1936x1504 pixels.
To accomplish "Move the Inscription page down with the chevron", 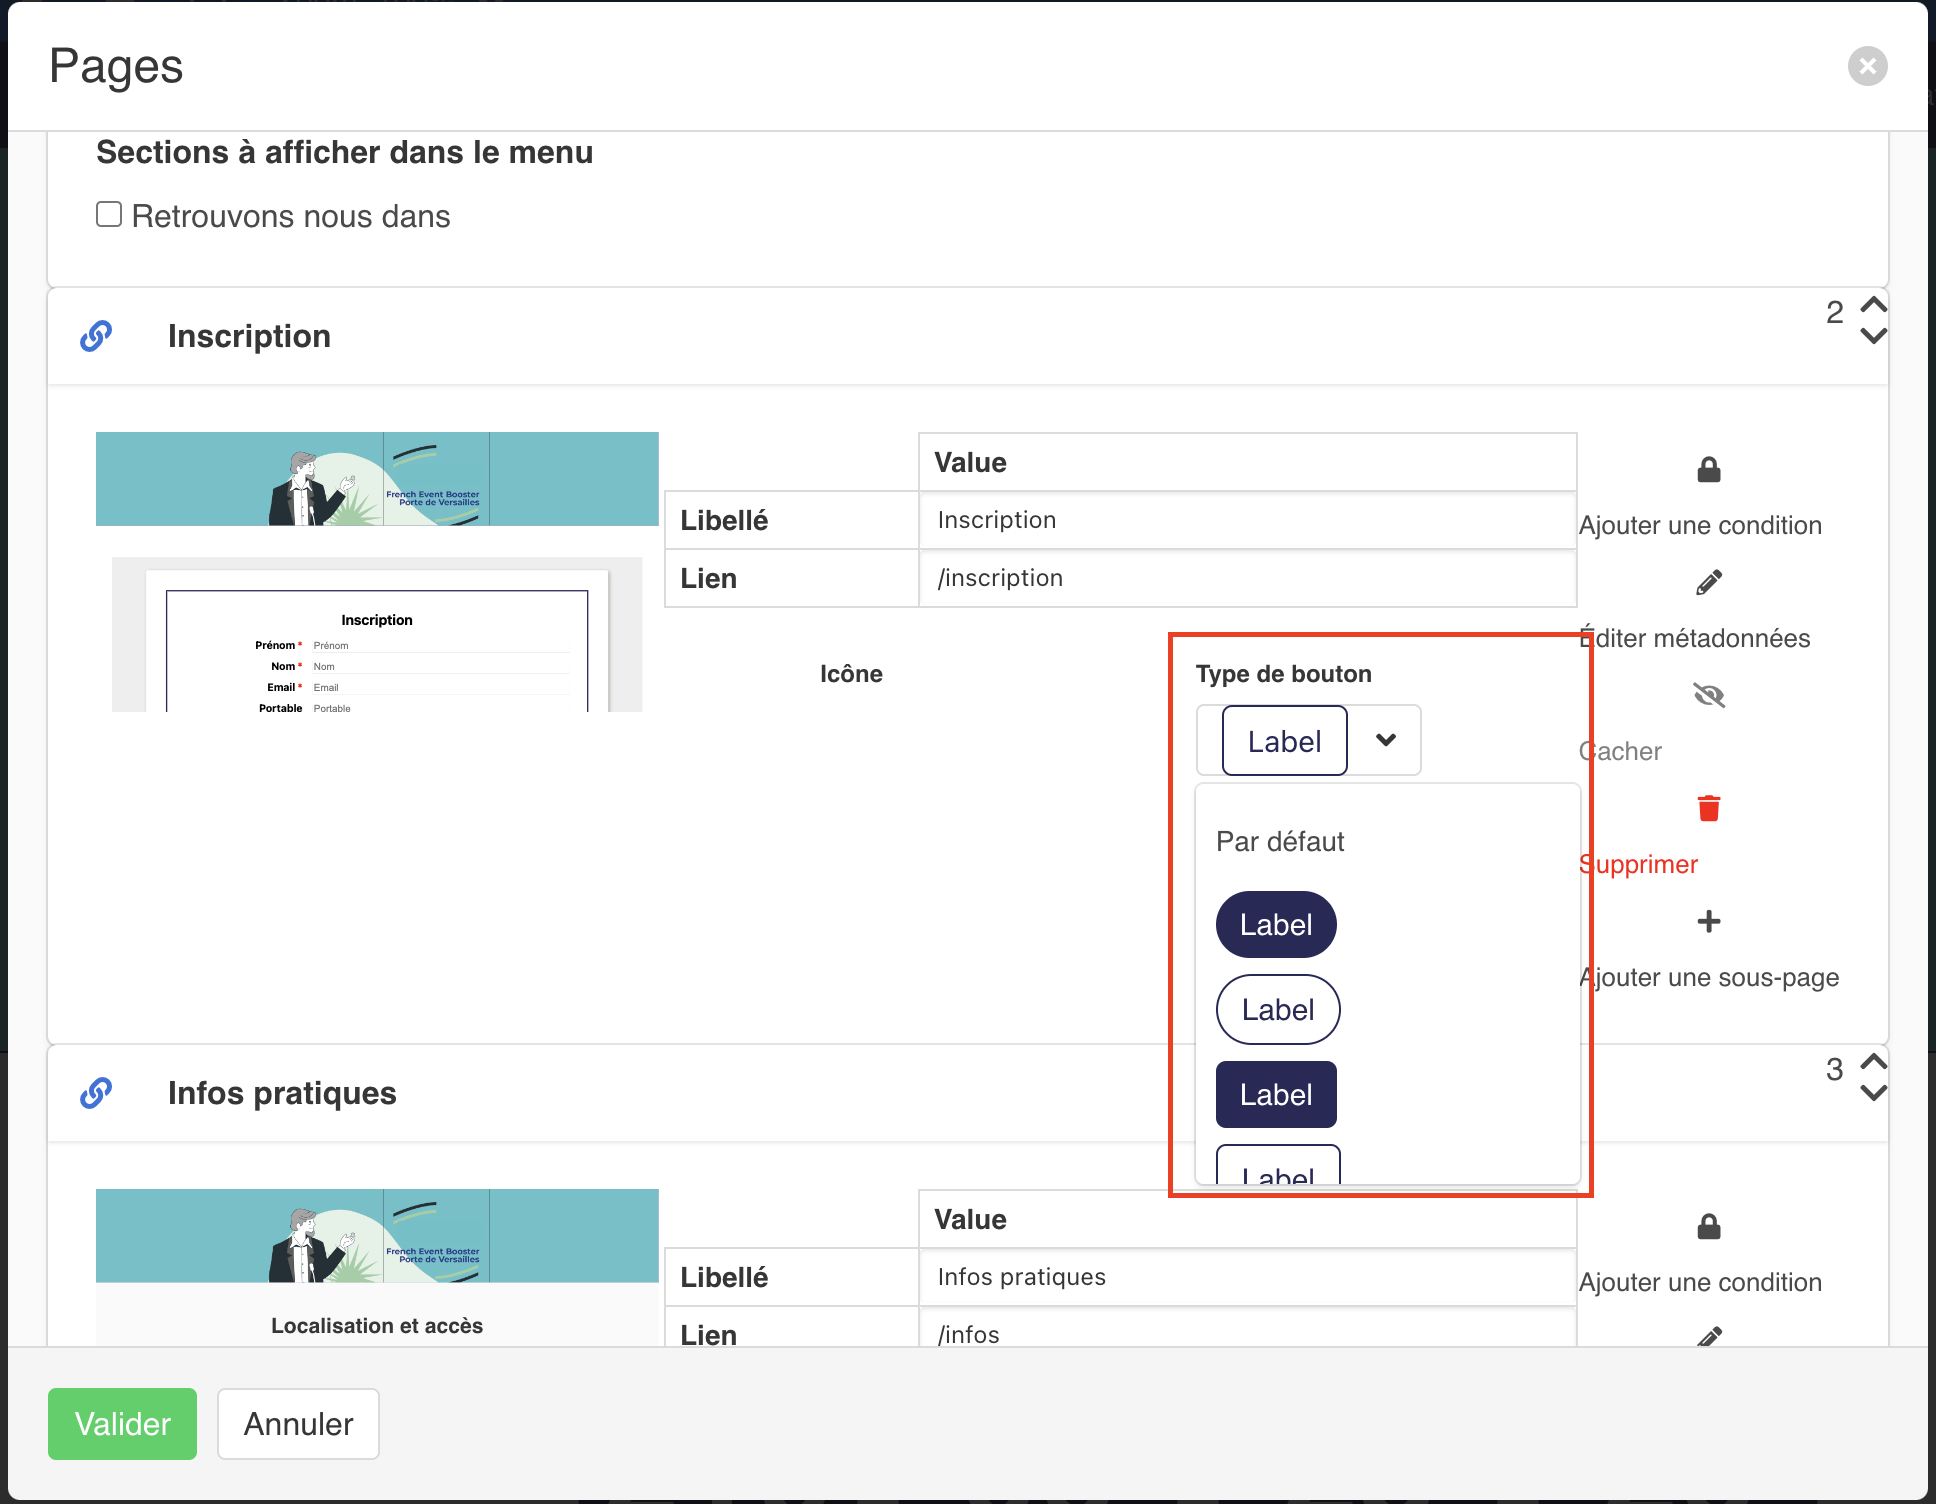I will 1873,336.
